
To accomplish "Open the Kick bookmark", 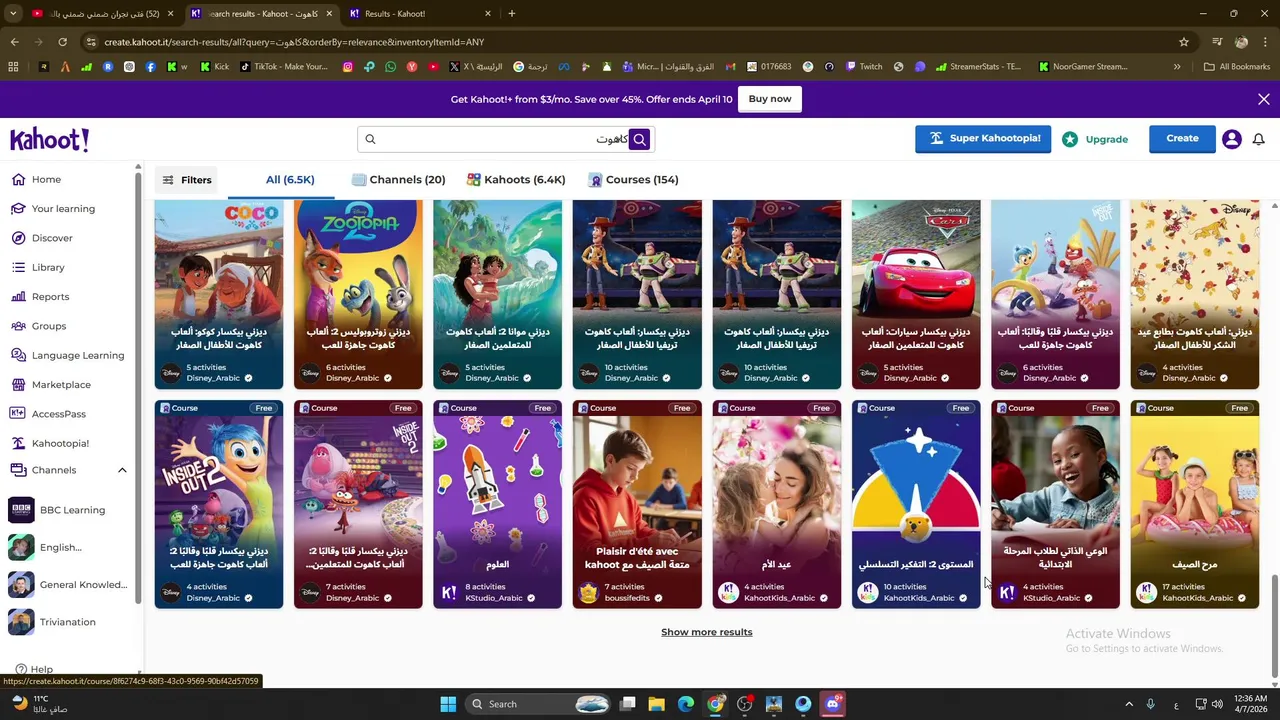I will click(x=214, y=67).
